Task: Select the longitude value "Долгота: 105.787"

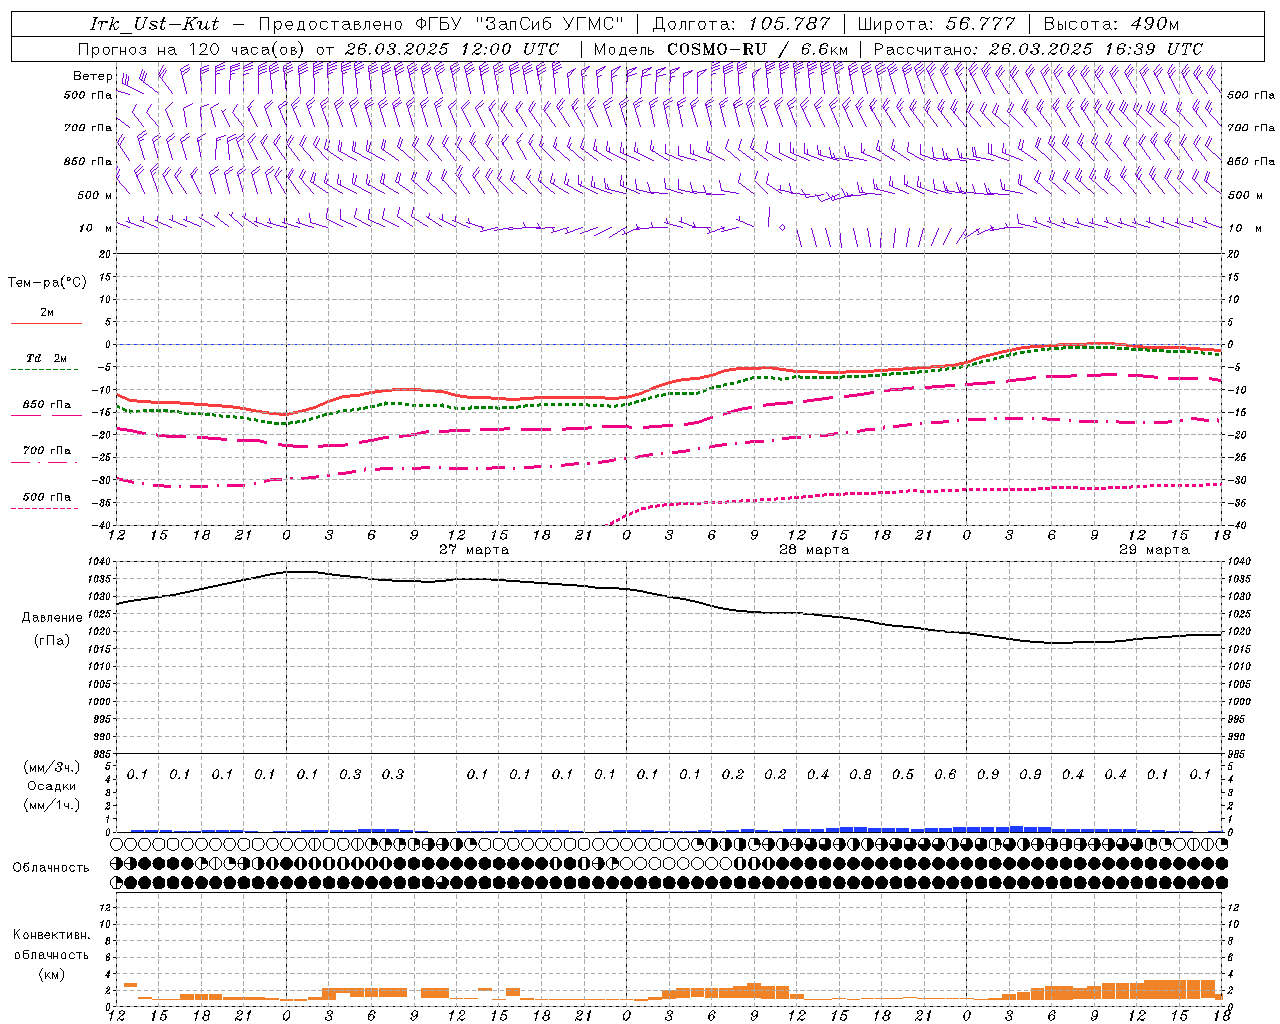Action: pos(741,24)
